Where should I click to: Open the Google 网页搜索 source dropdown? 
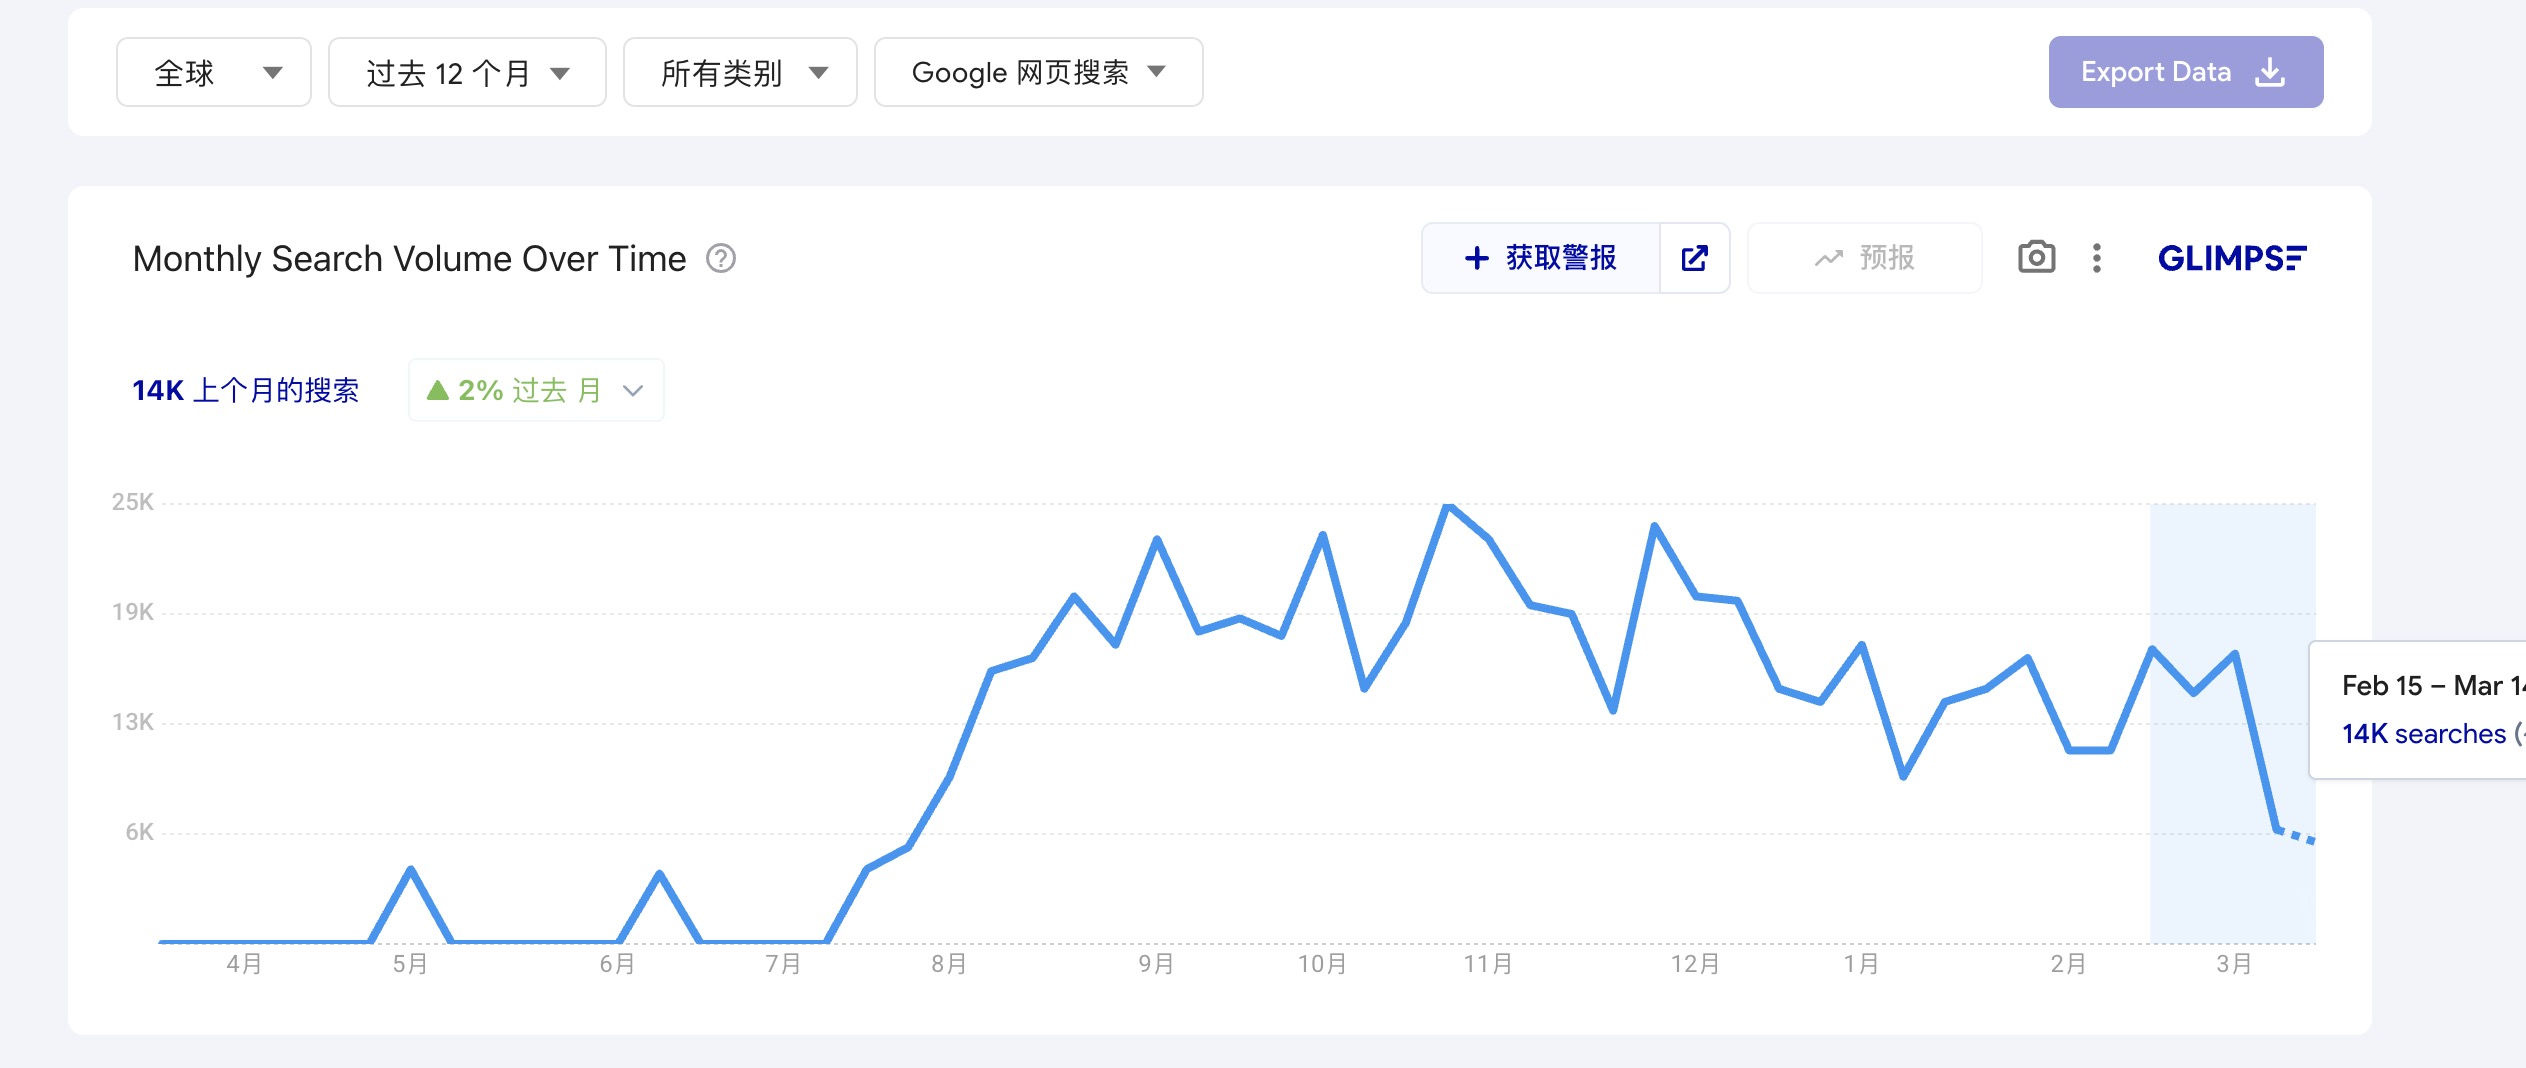[1037, 72]
